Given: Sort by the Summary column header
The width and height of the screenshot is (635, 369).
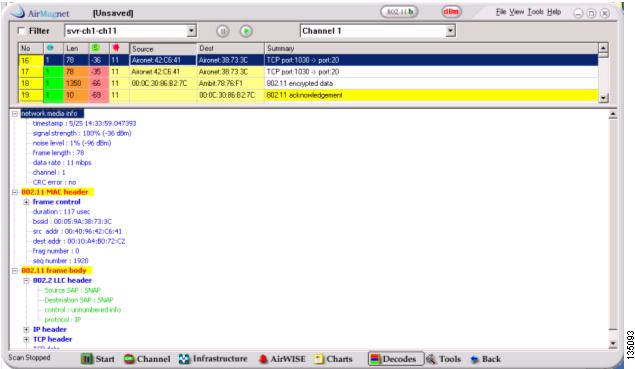Looking at the screenshot, I should (x=431, y=49).
